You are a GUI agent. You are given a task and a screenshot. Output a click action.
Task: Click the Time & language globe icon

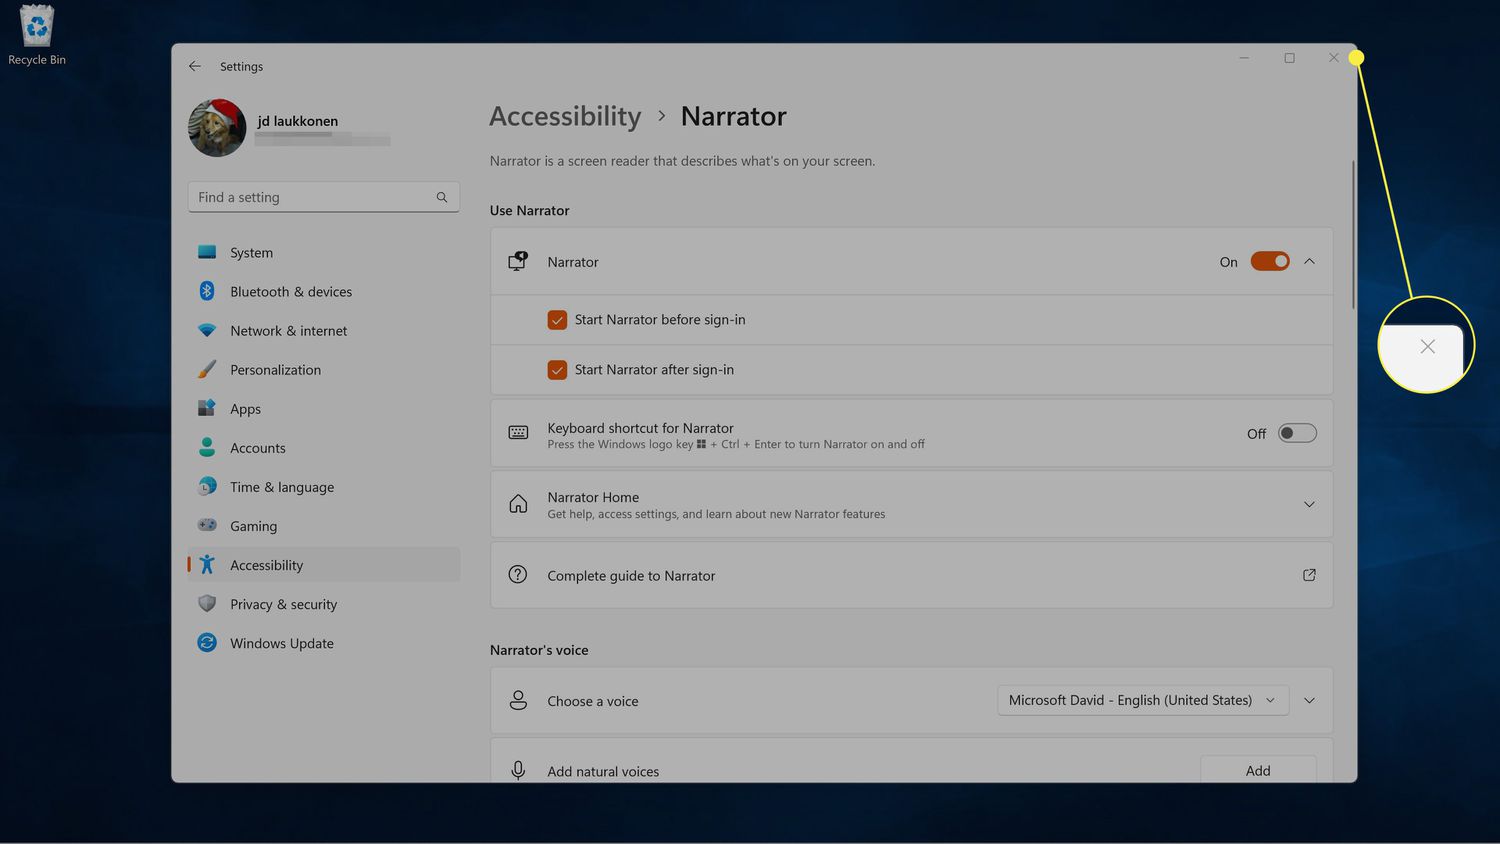pos(207,486)
